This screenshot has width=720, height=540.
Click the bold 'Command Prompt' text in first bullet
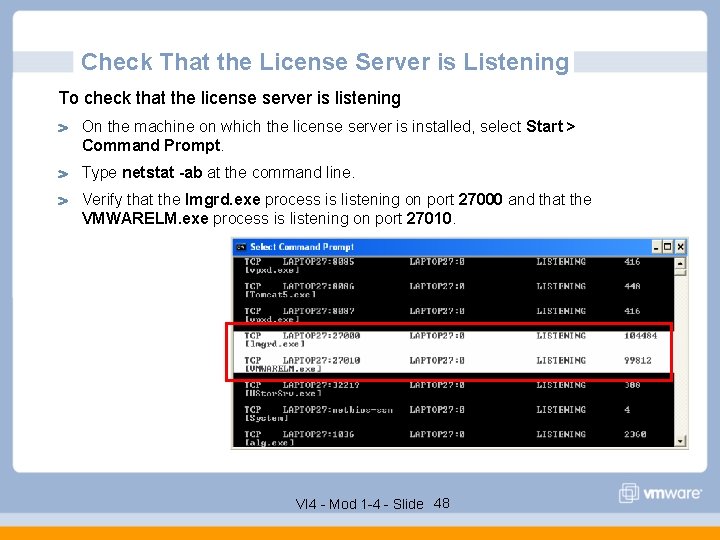click(x=152, y=146)
